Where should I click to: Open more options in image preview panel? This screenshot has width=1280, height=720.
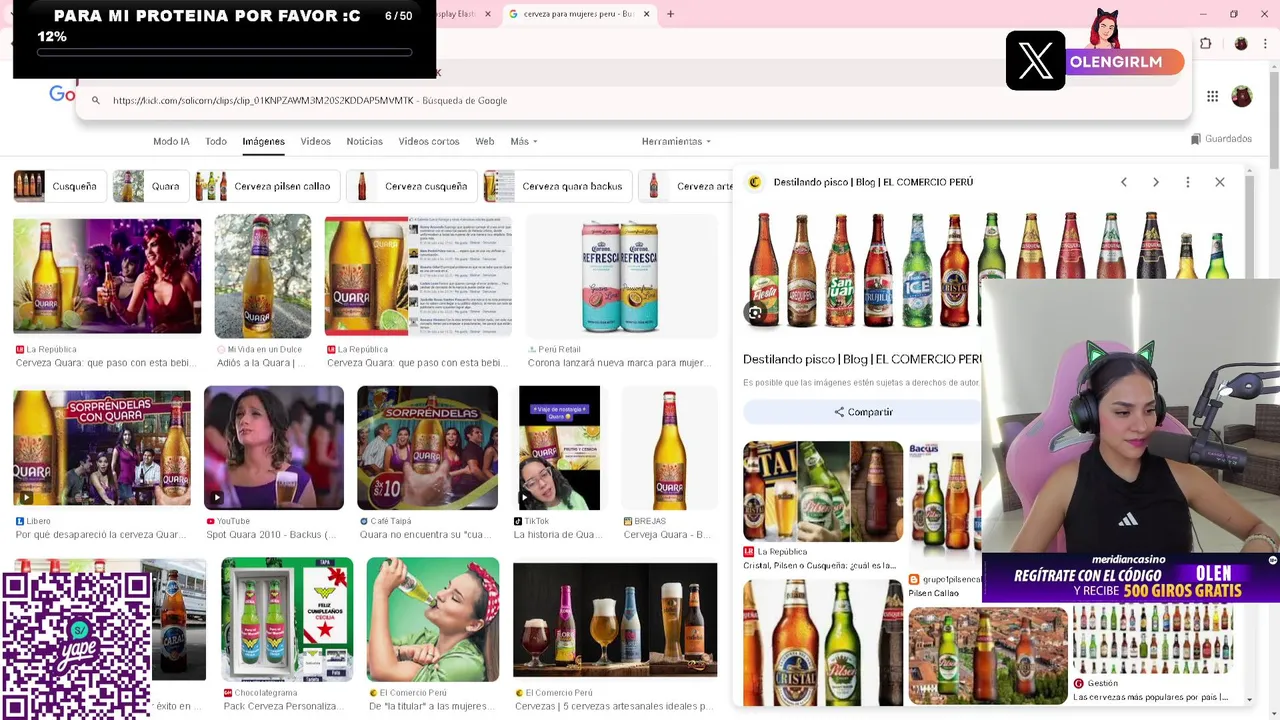pyautogui.click(x=1188, y=182)
